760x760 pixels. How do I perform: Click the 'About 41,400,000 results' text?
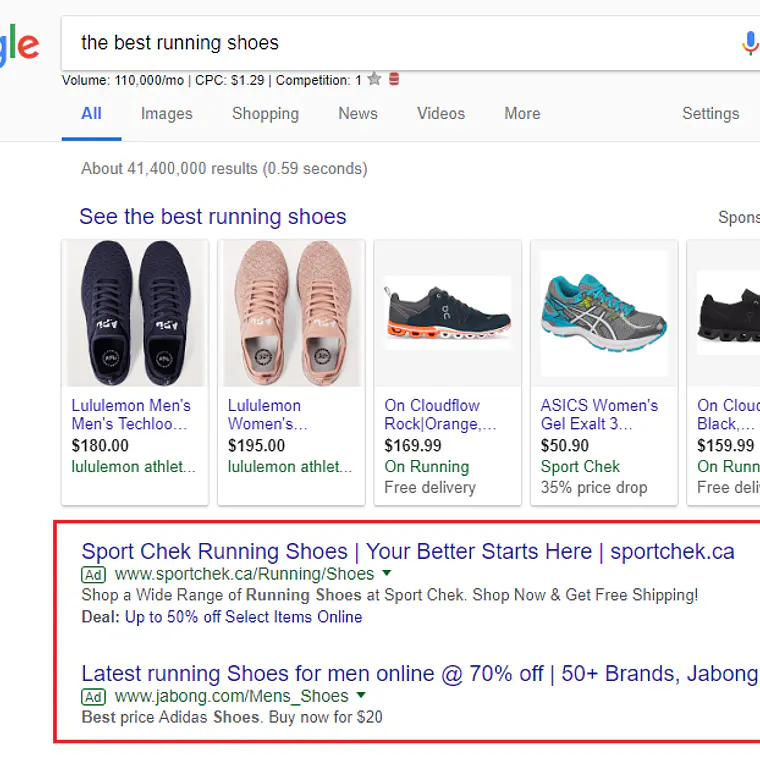tap(224, 169)
